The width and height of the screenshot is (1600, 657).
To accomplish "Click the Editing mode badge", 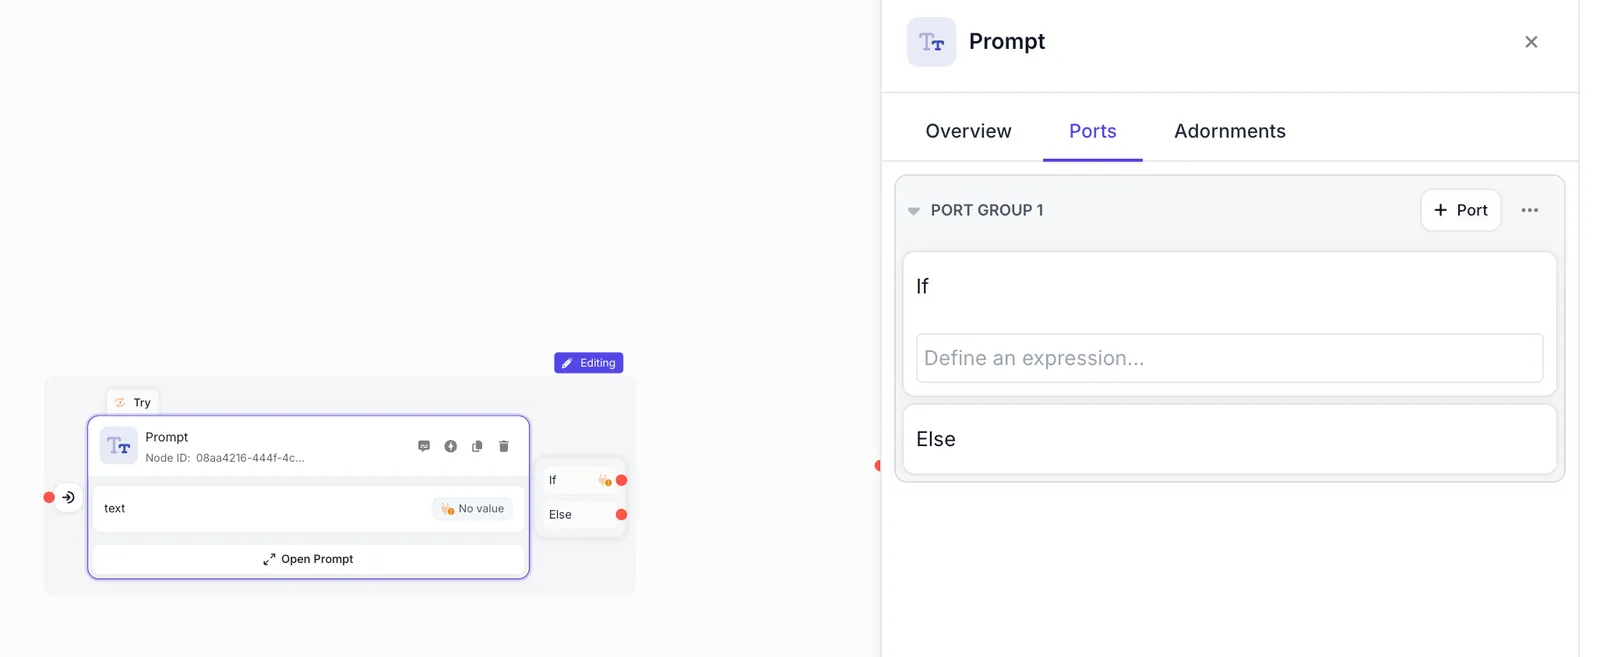I will 589,363.
